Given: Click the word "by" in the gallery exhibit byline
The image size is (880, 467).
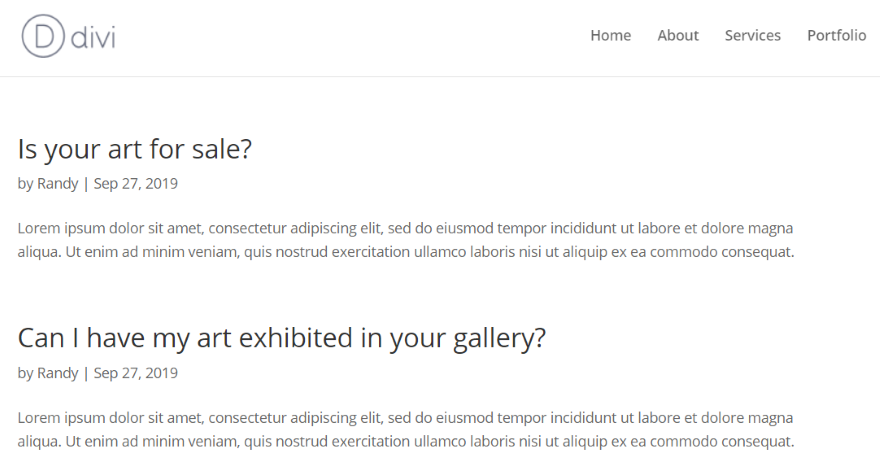Looking at the screenshot, I should (x=25, y=373).
